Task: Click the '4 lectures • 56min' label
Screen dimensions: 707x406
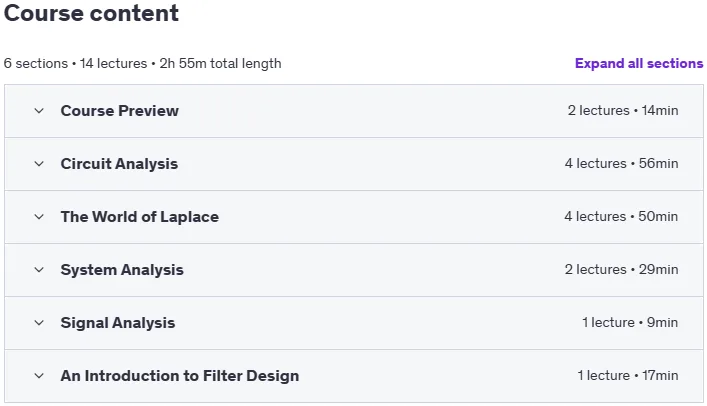Action: [621, 163]
